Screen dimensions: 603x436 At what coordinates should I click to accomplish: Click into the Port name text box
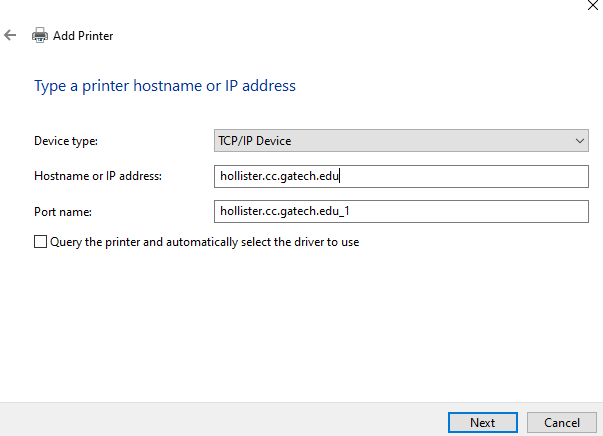coord(400,211)
